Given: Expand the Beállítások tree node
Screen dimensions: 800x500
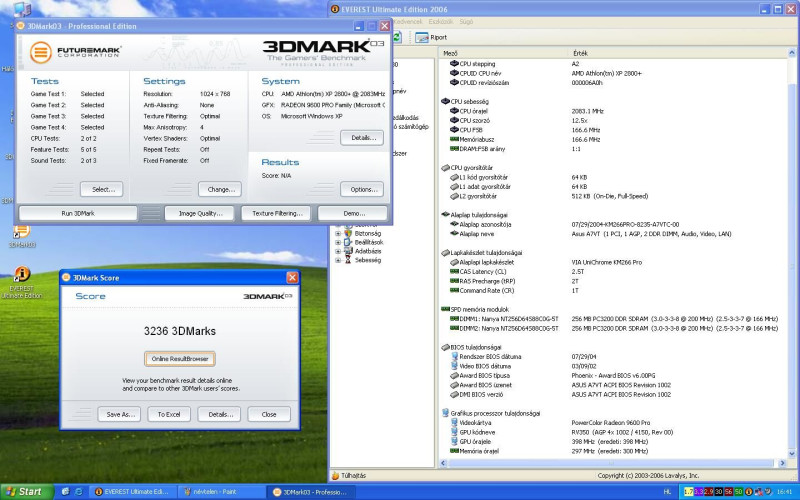Looking at the screenshot, I should coord(338,242).
